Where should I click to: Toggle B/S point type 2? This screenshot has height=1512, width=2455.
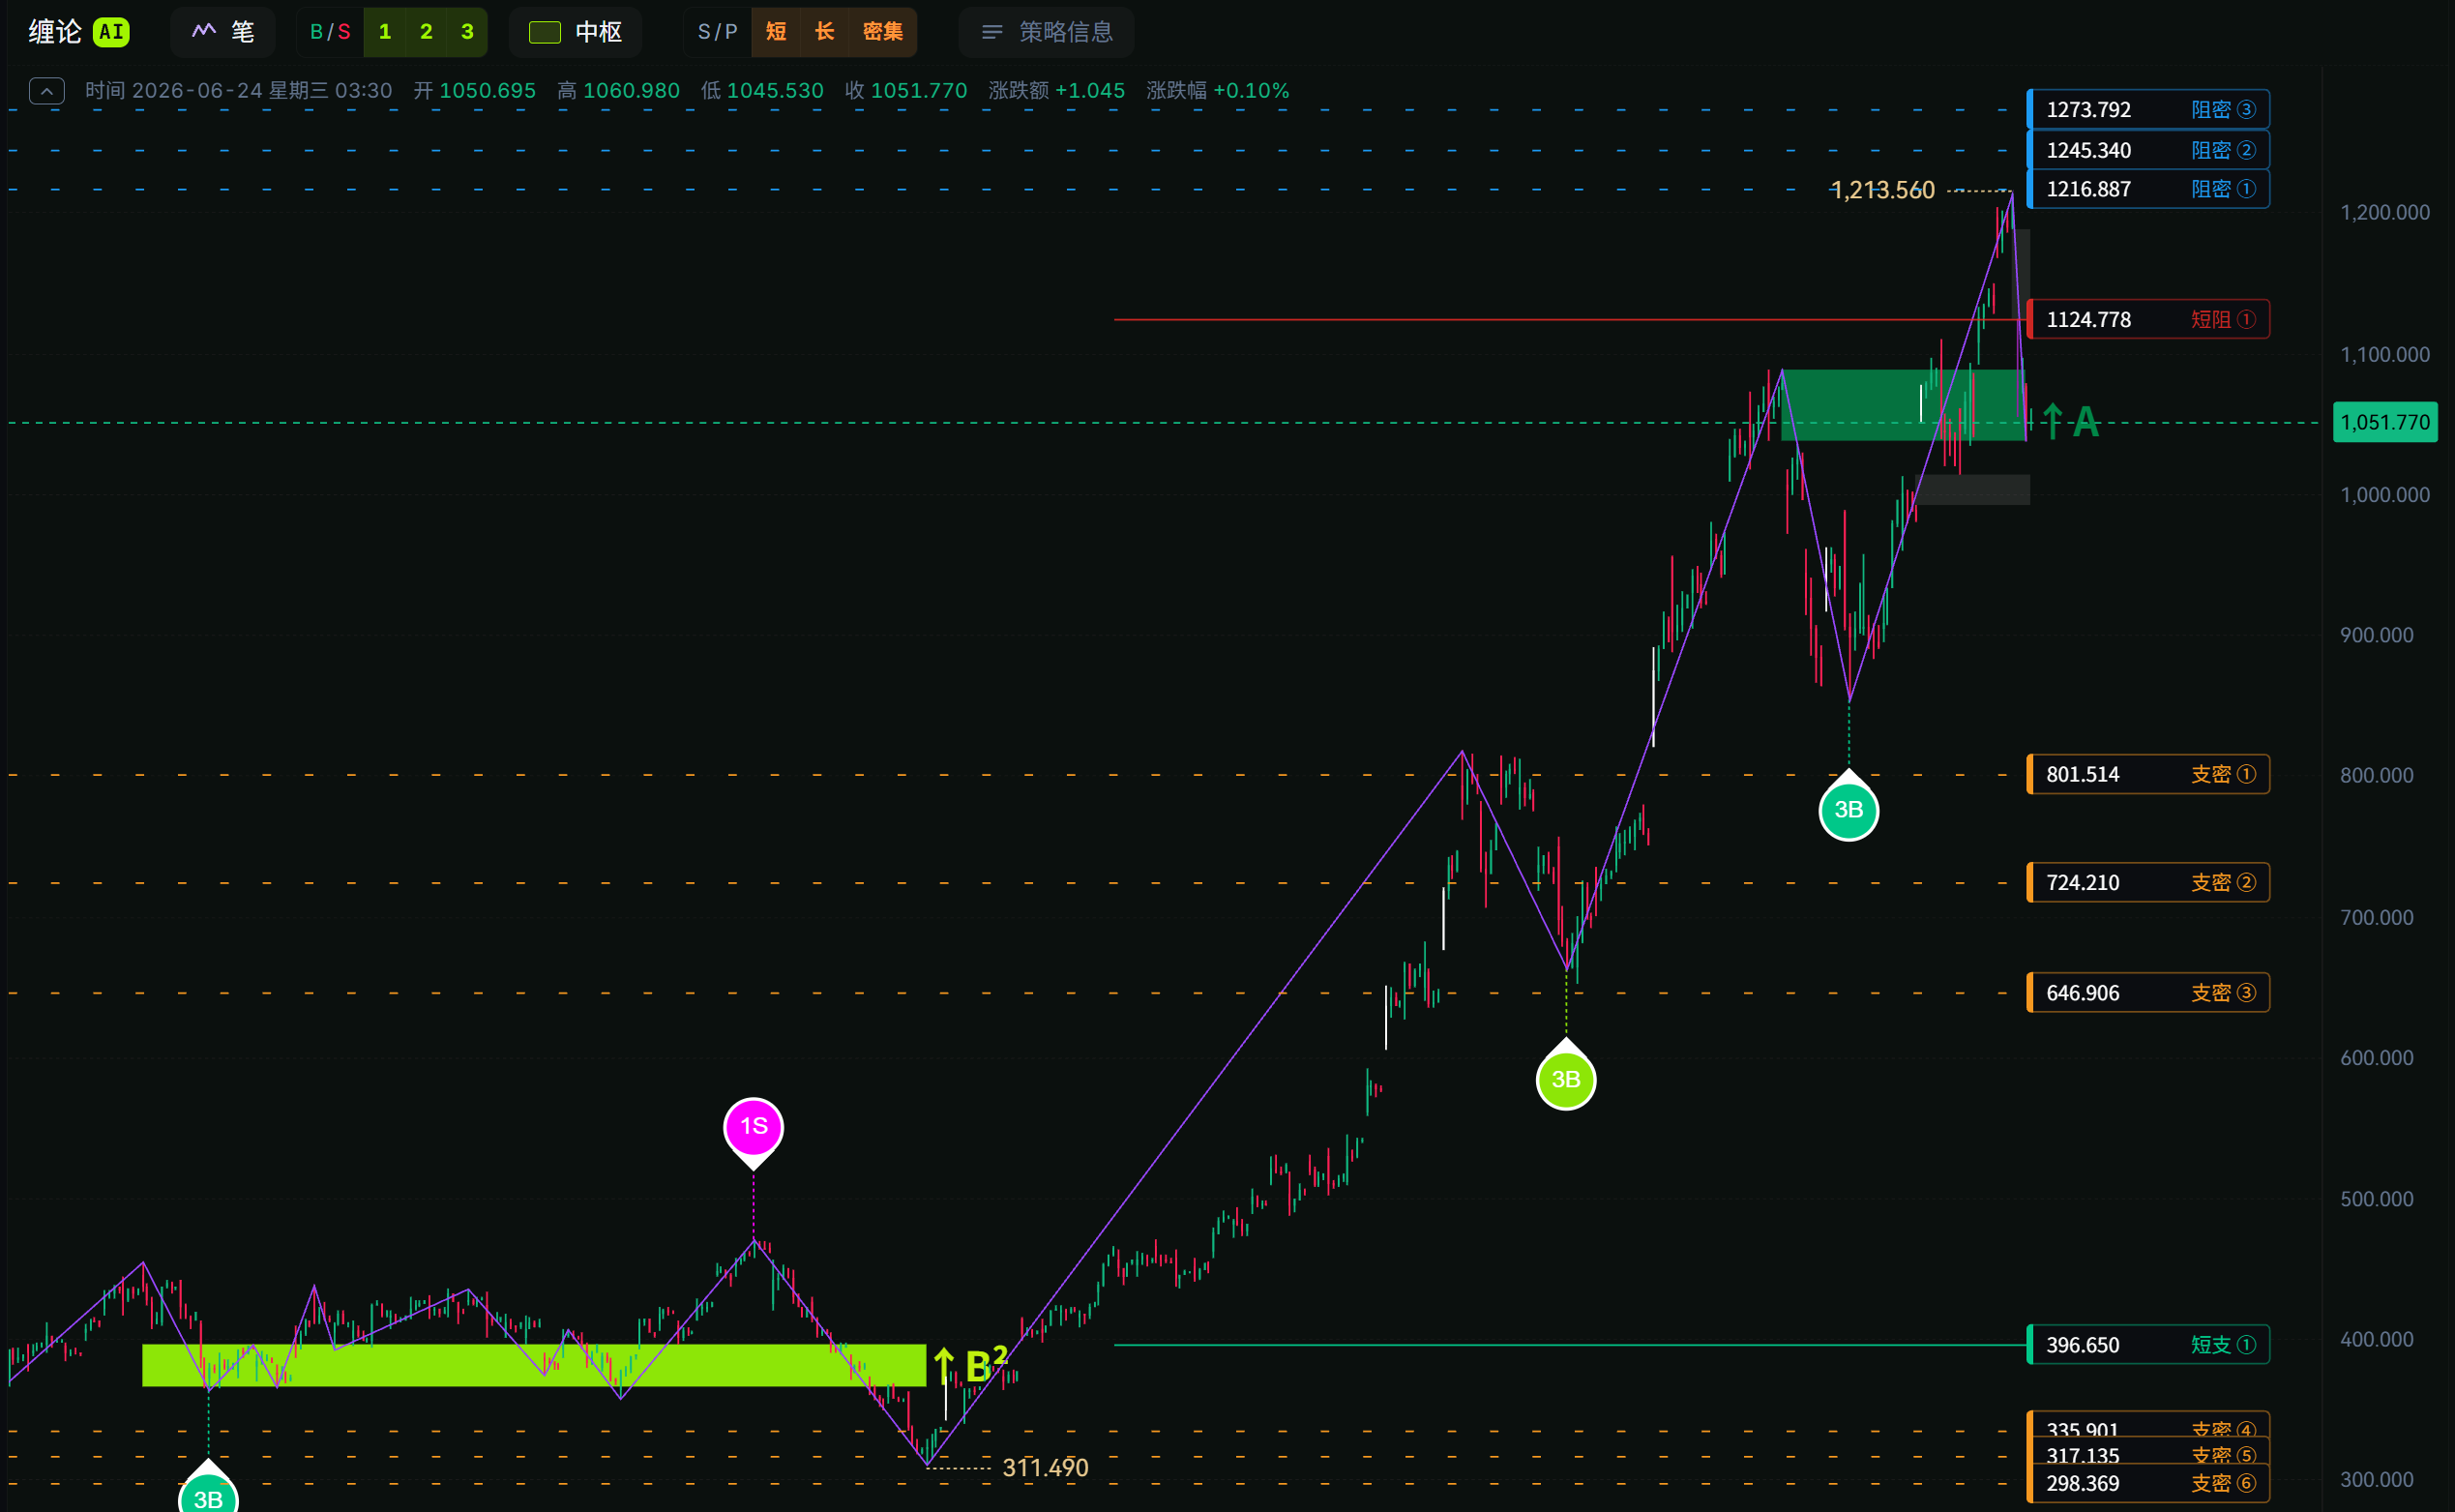coord(426,32)
